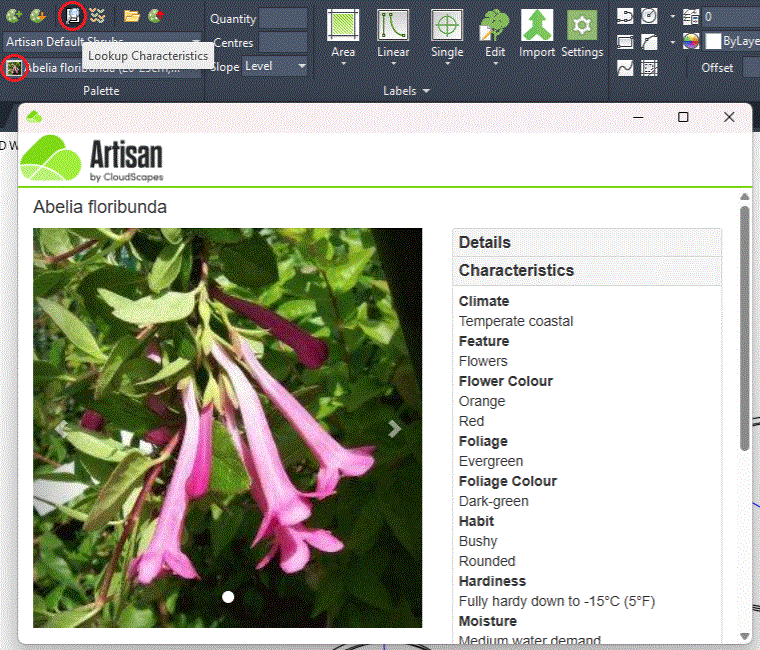Click the Lookup Characteristics icon
This screenshot has height=650, width=760.
(x=72, y=15)
